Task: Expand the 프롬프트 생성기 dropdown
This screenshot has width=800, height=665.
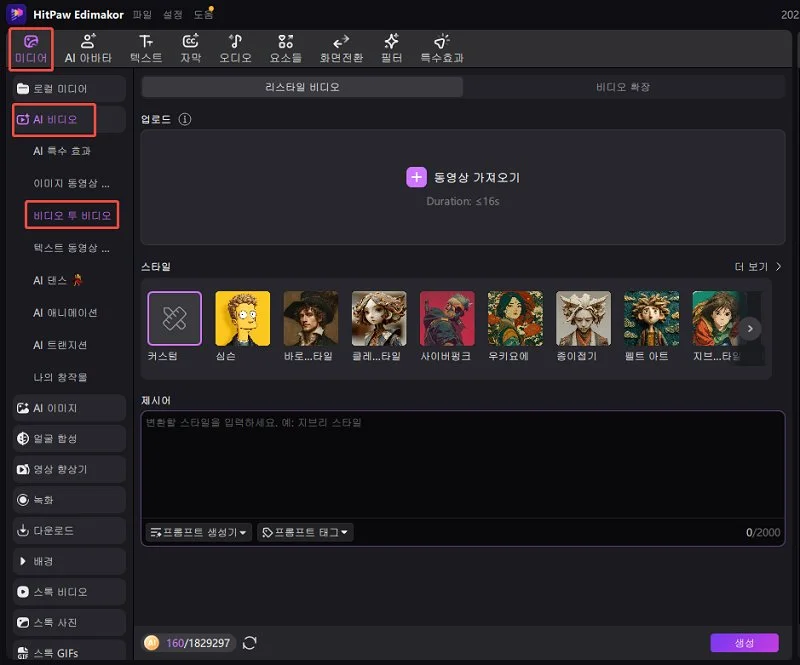Action: [x=197, y=531]
